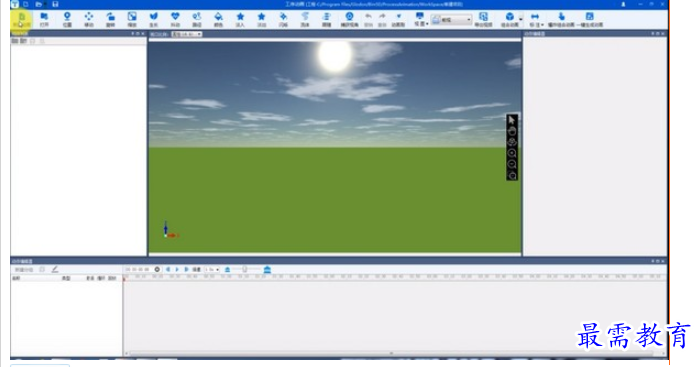Click the timeline play button
Image resolution: width=699 pixels, height=367 pixels.
click(x=177, y=269)
